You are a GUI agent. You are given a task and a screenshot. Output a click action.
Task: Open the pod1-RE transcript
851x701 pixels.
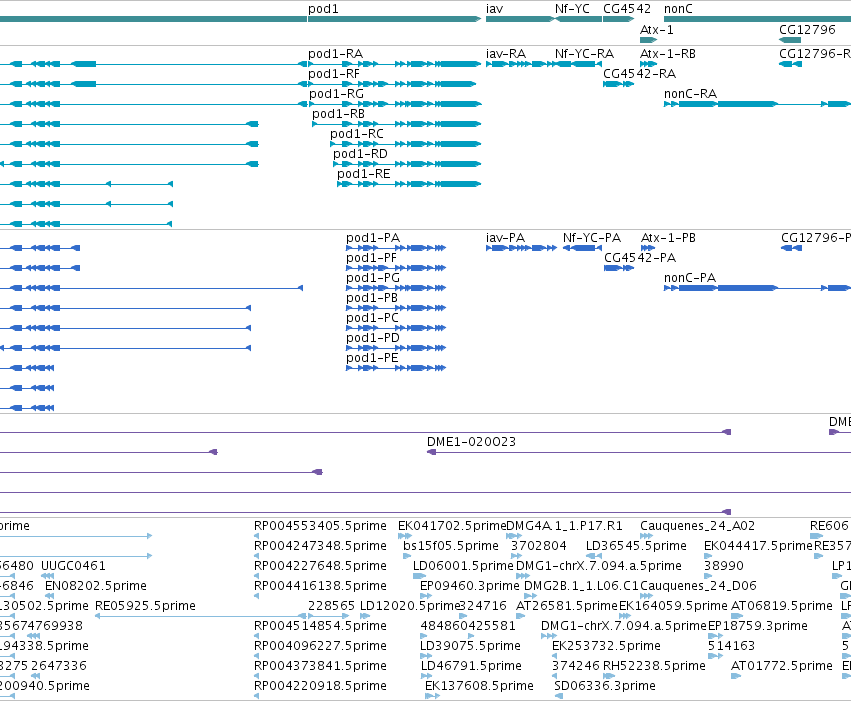pos(364,174)
